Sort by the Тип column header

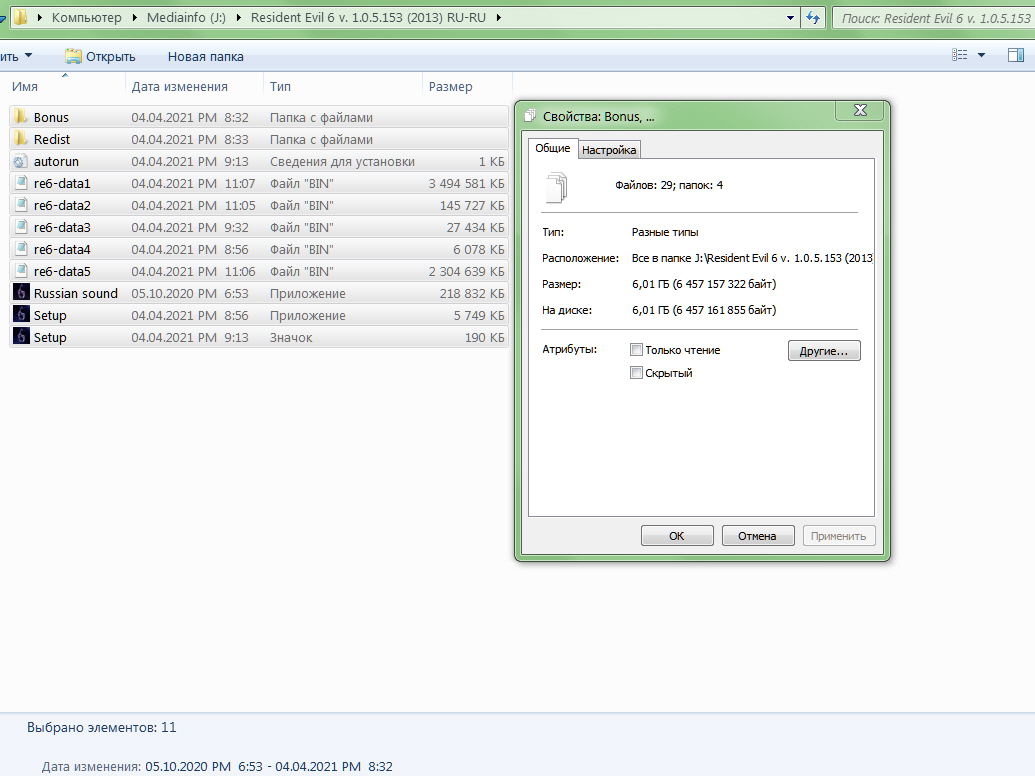coord(343,86)
